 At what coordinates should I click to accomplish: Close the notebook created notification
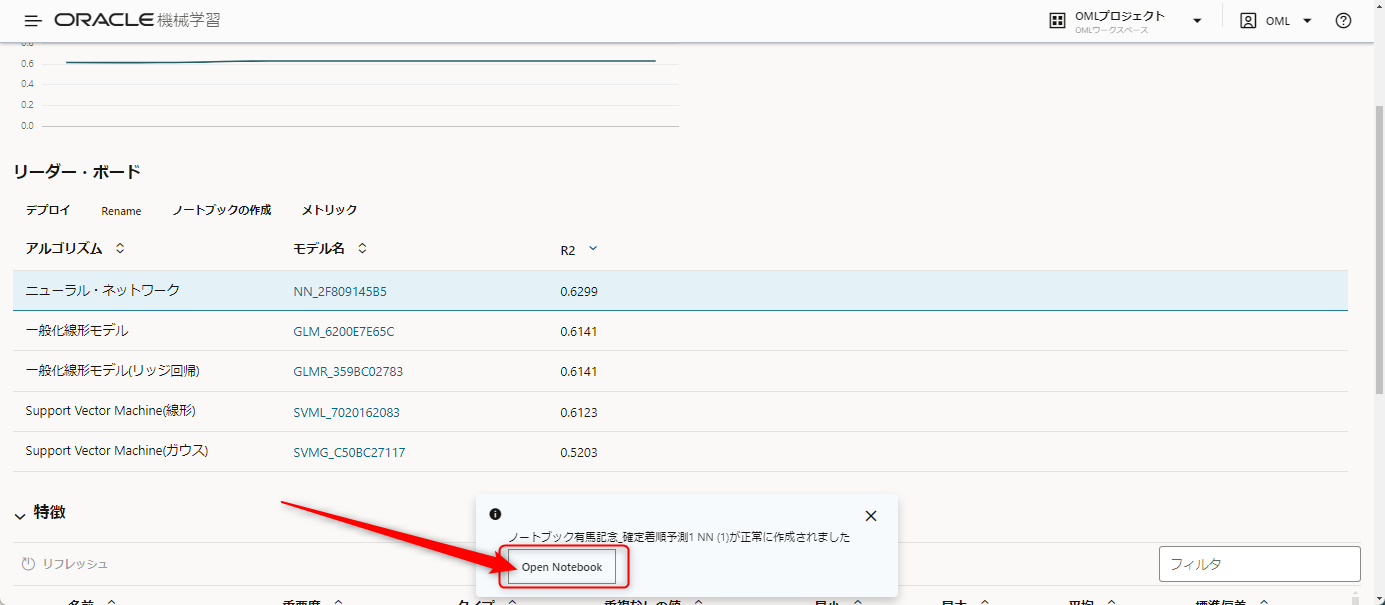tap(871, 516)
